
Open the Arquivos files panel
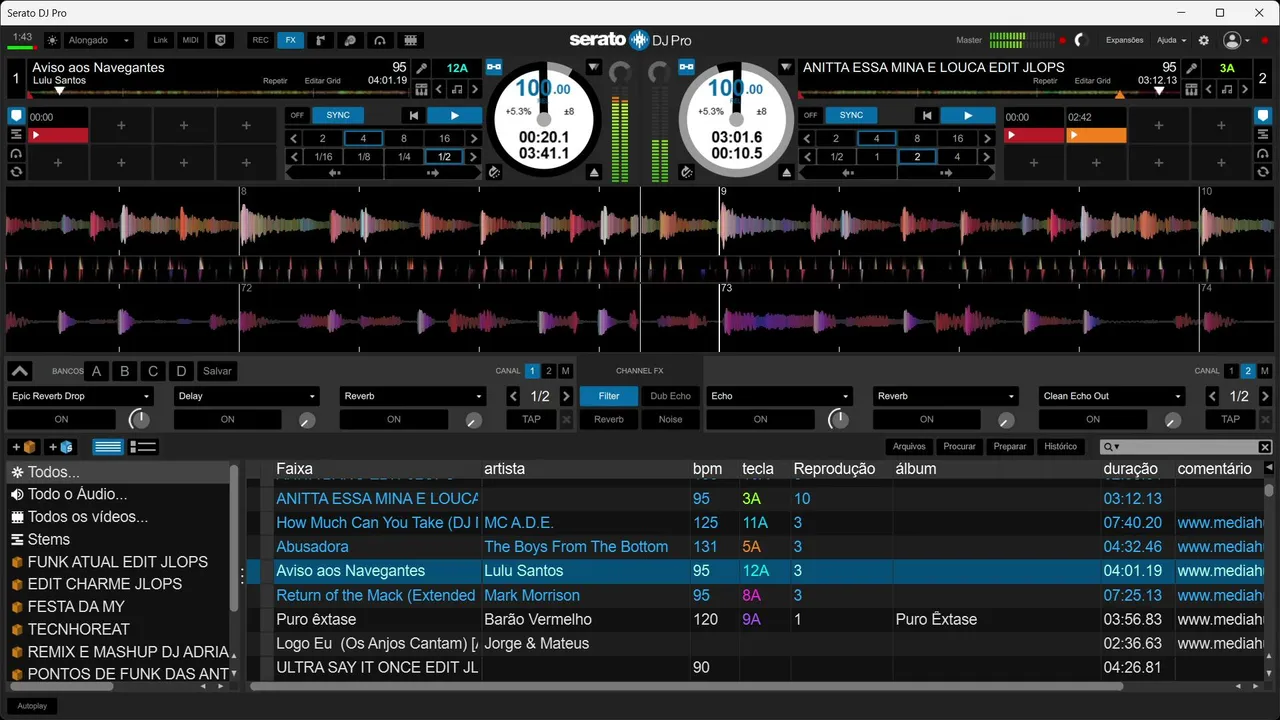click(909, 447)
